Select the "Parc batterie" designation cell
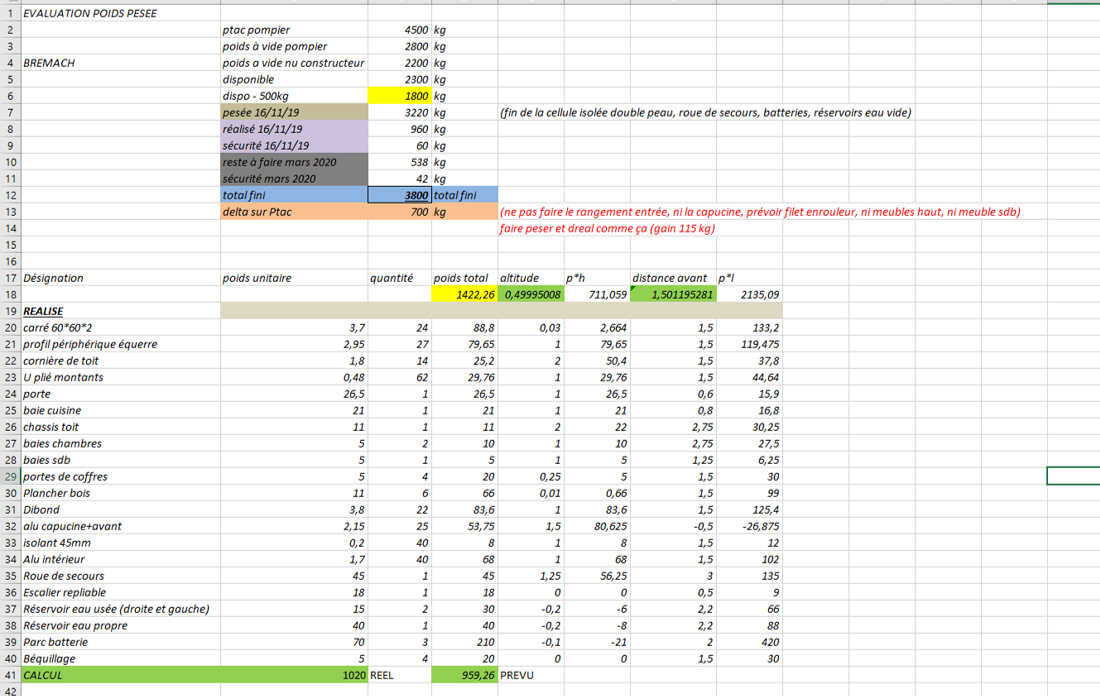Viewport: 1100px width, 696px height. (57, 642)
